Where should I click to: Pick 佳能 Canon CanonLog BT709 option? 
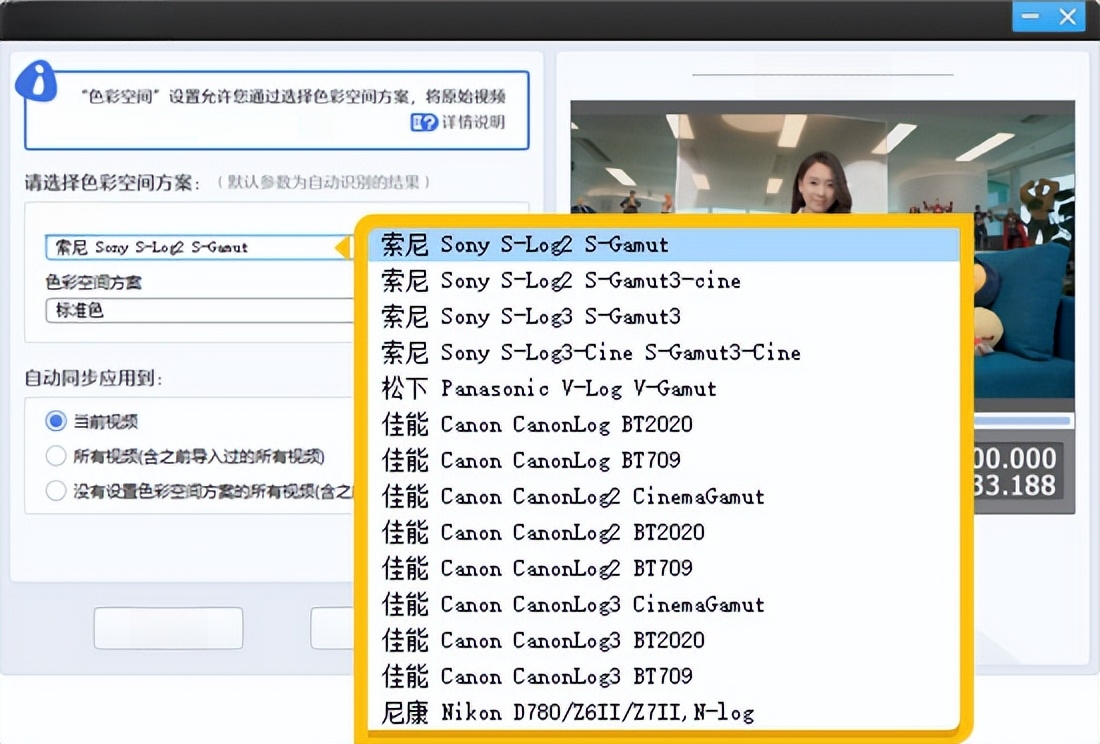click(x=664, y=460)
